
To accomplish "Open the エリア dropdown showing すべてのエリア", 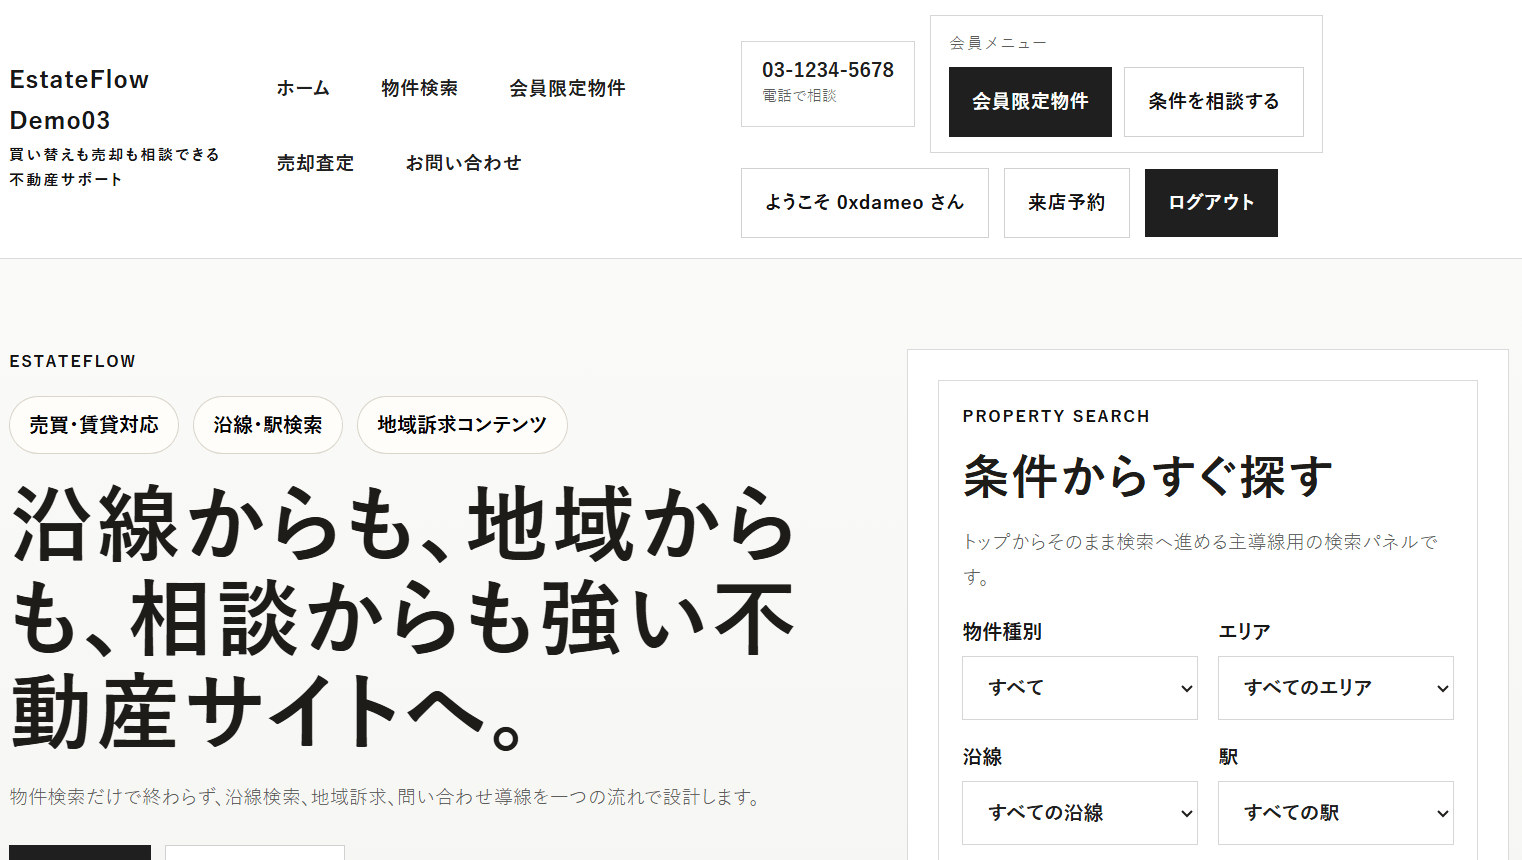I will [x=1335, y=688].
